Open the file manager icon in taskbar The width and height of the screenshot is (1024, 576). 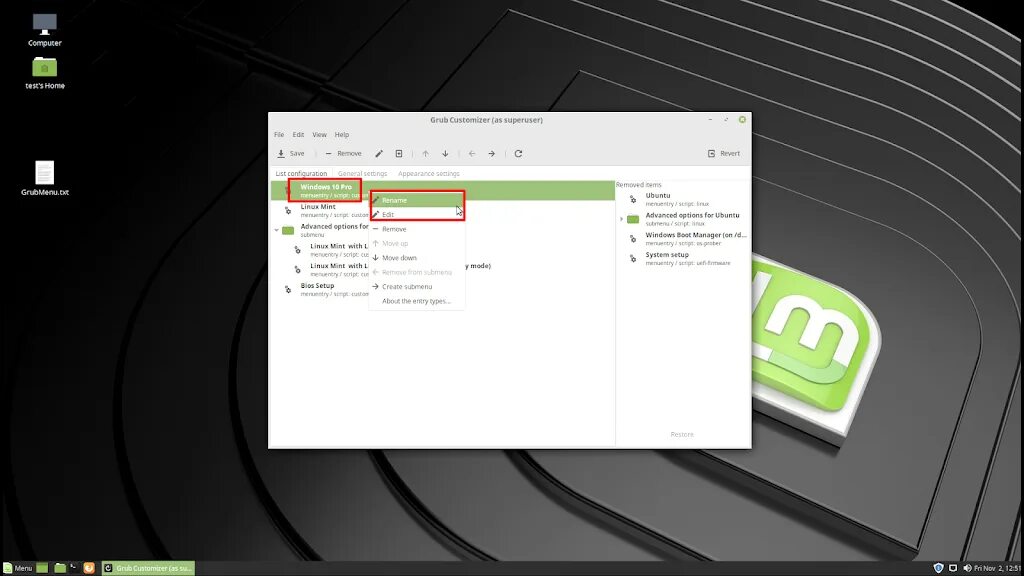pos(60,568)
